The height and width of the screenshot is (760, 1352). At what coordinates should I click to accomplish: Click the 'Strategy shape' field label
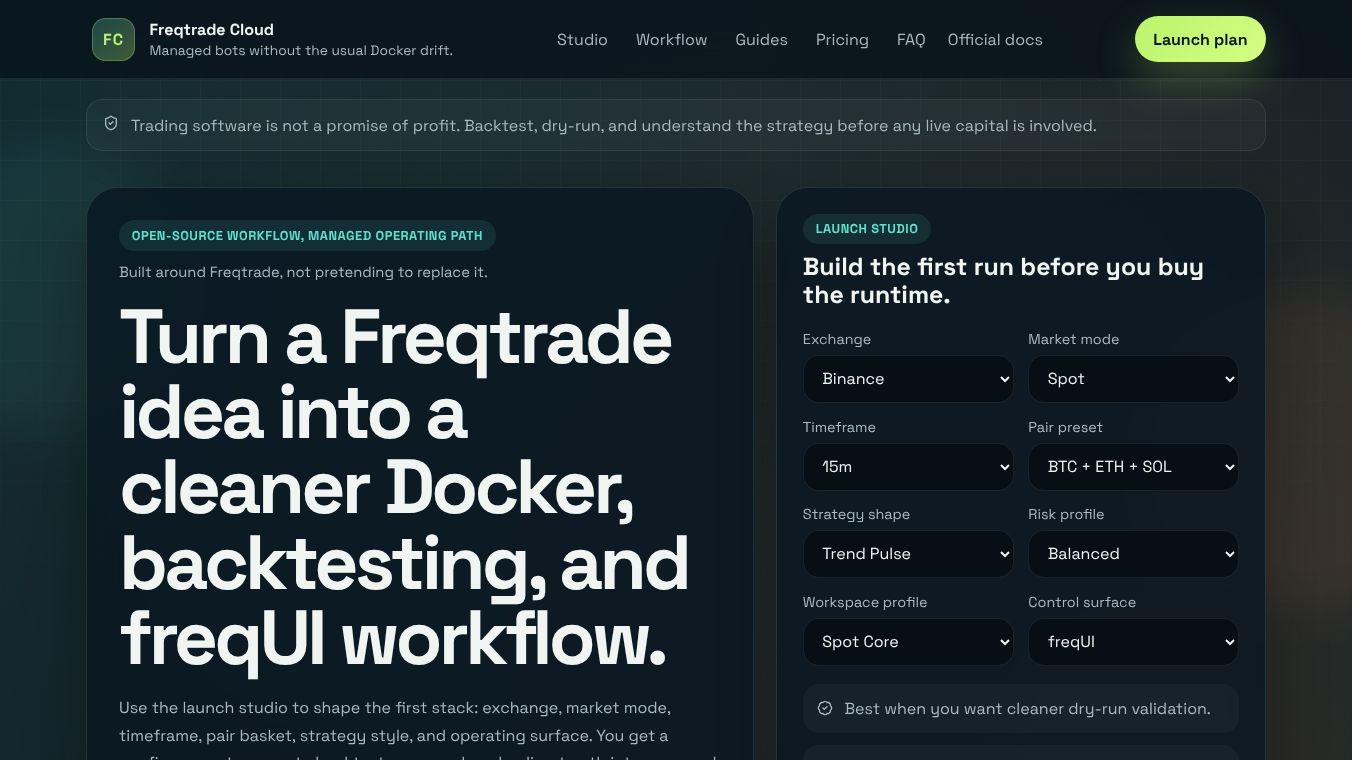(x=856, y=514)
